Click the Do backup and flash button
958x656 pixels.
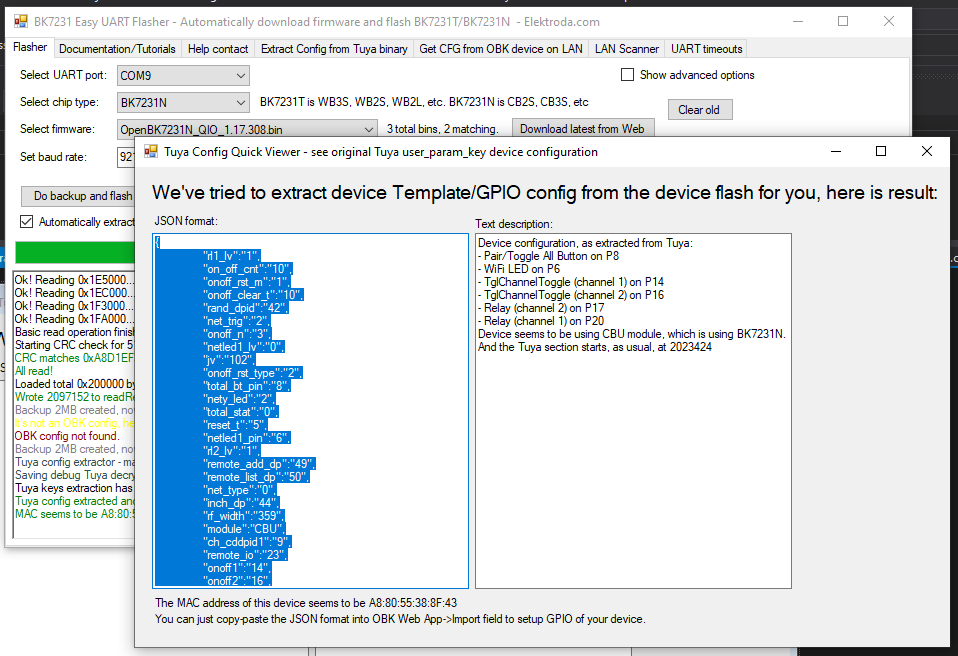(78, 196)
